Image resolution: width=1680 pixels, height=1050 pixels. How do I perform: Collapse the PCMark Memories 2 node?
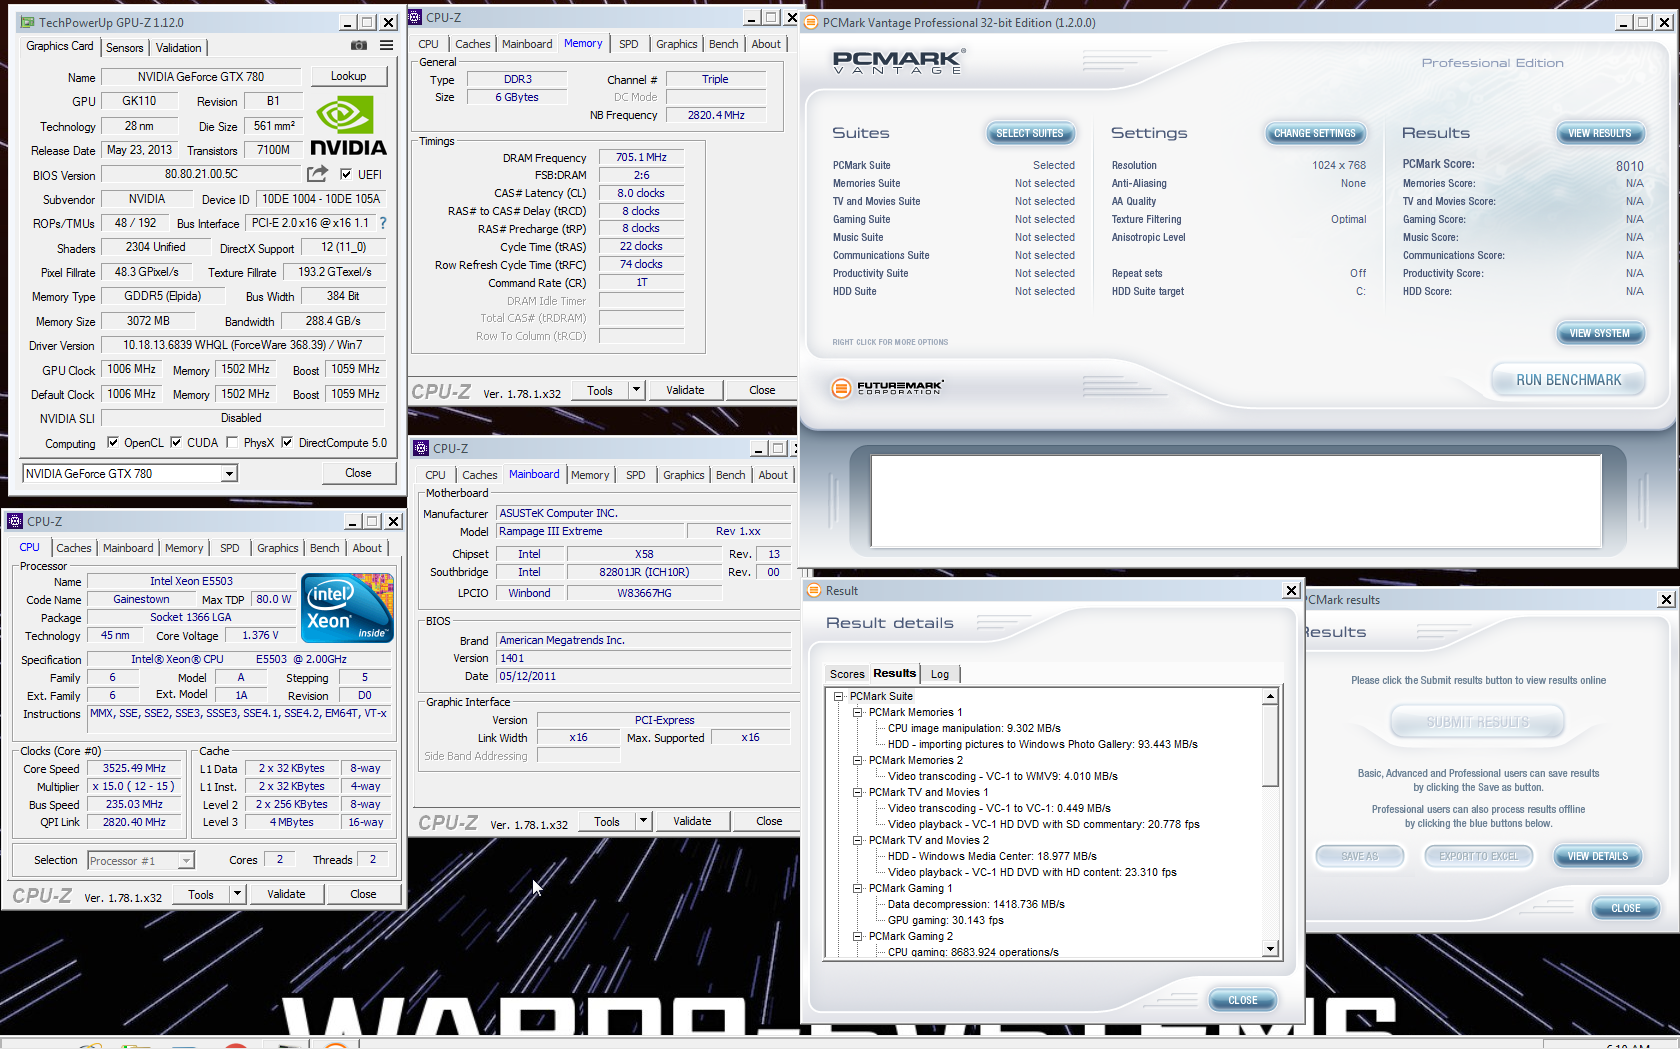coord(857,760)
